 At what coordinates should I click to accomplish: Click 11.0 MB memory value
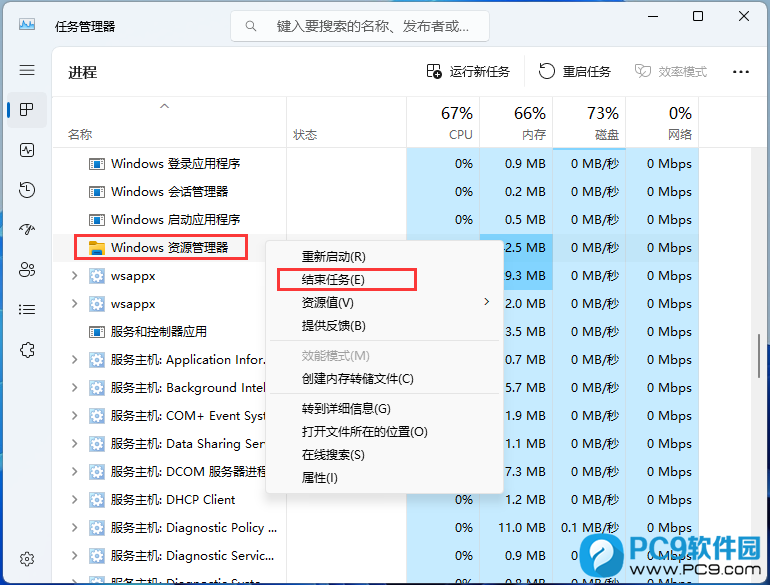tap(522, 528)
